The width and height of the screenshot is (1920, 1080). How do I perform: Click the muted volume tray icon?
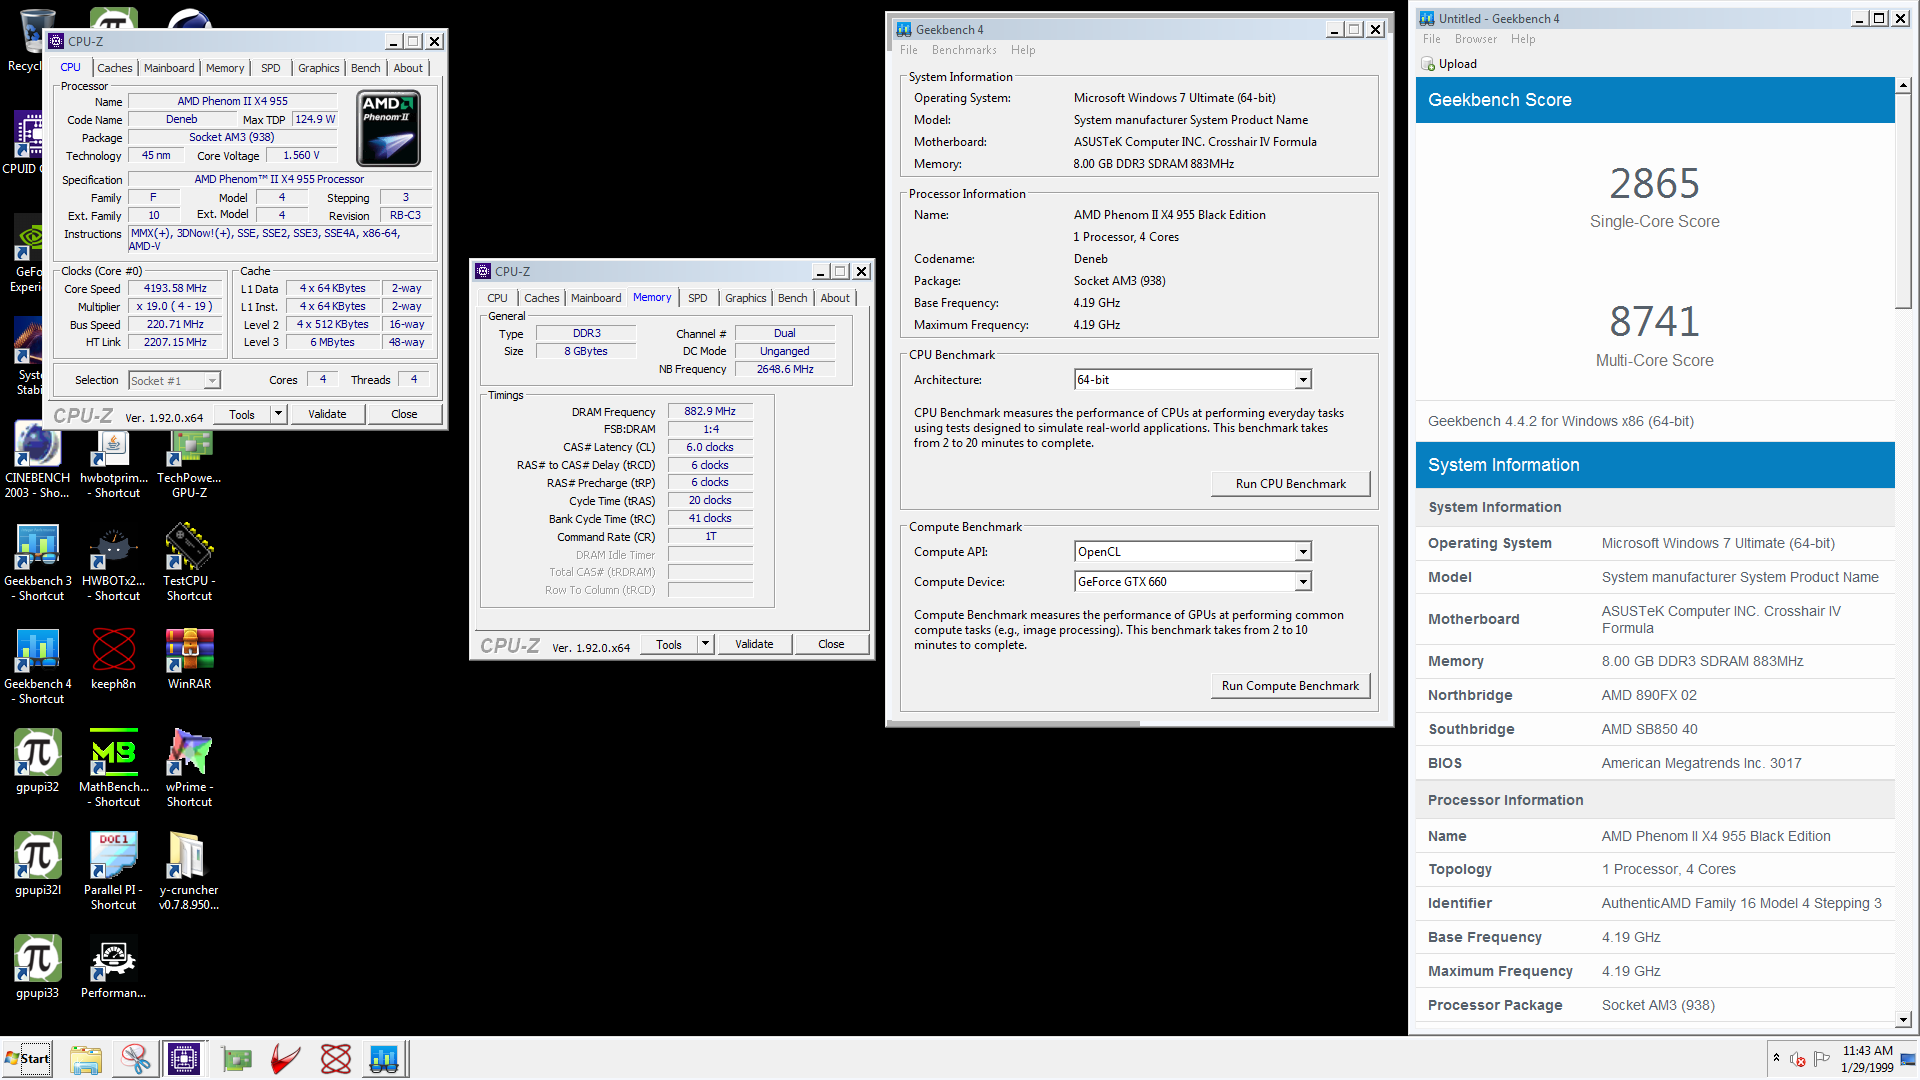click(x=1797, y=1059)
